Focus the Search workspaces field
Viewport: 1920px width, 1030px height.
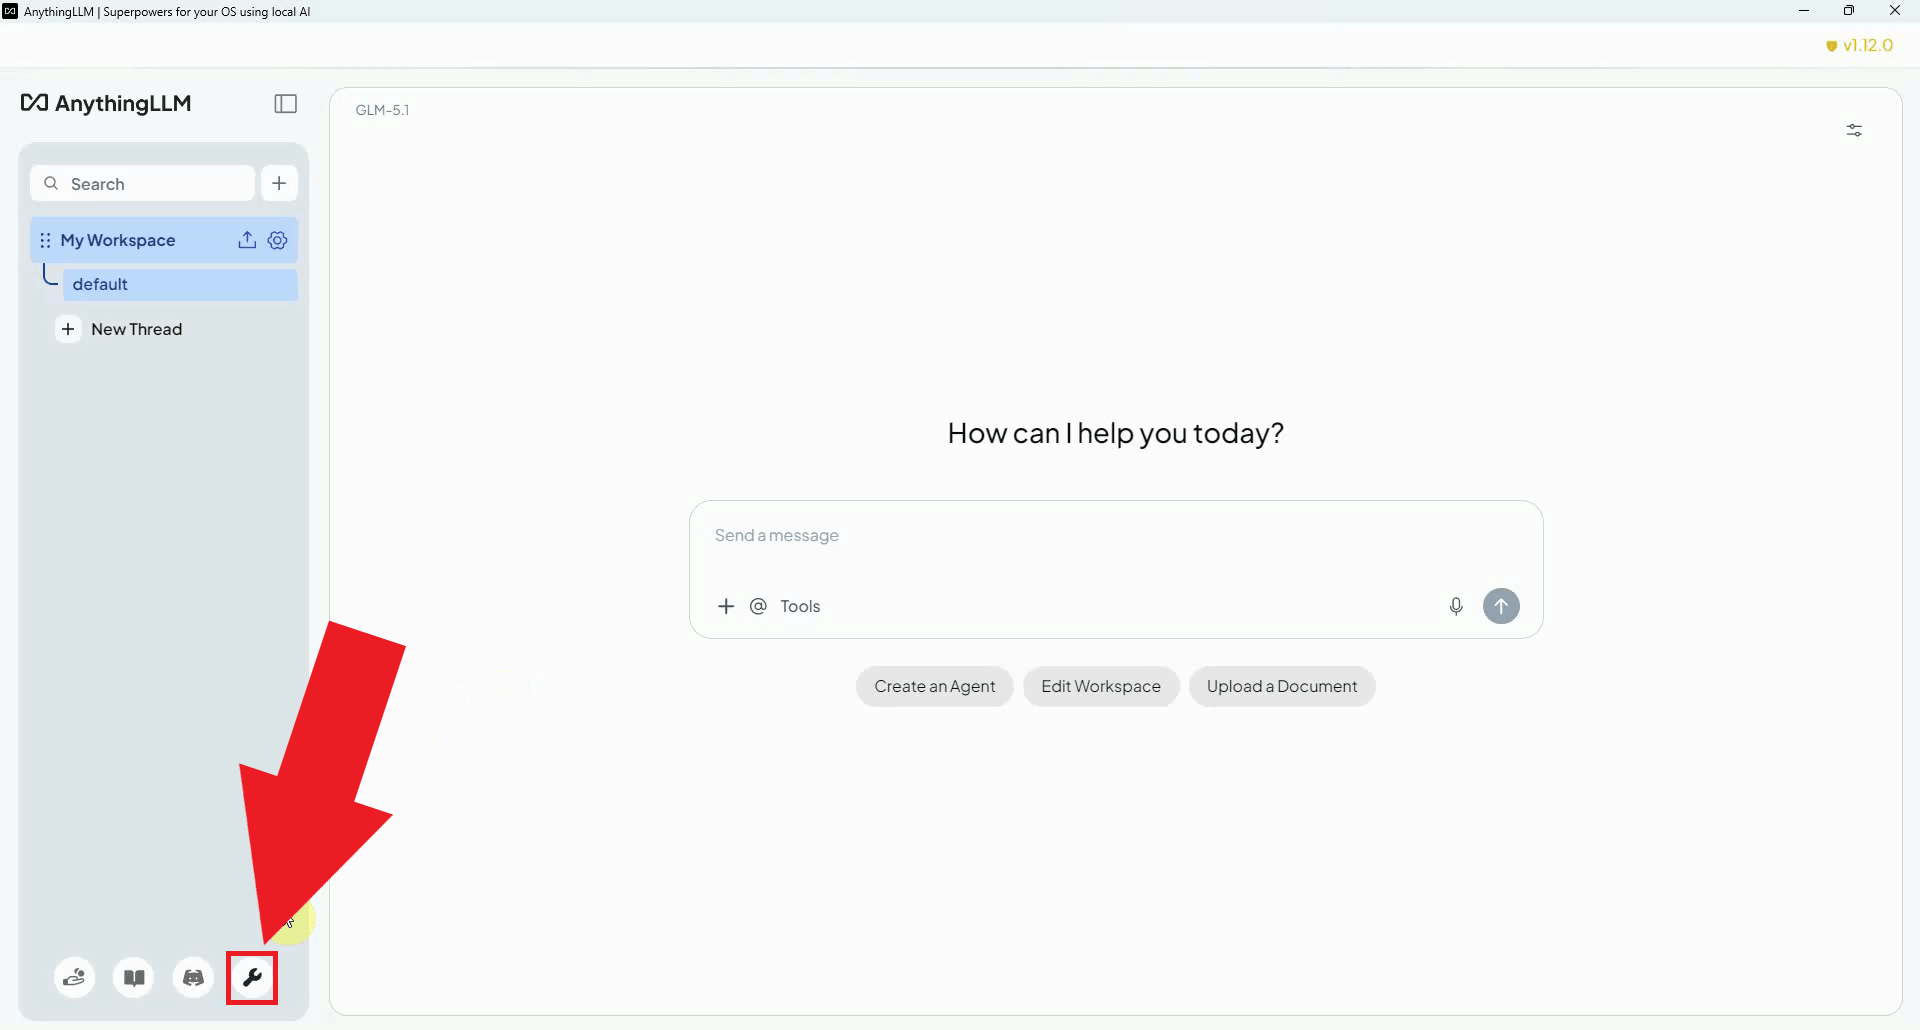pyautogui.click(x=143, y=183)
